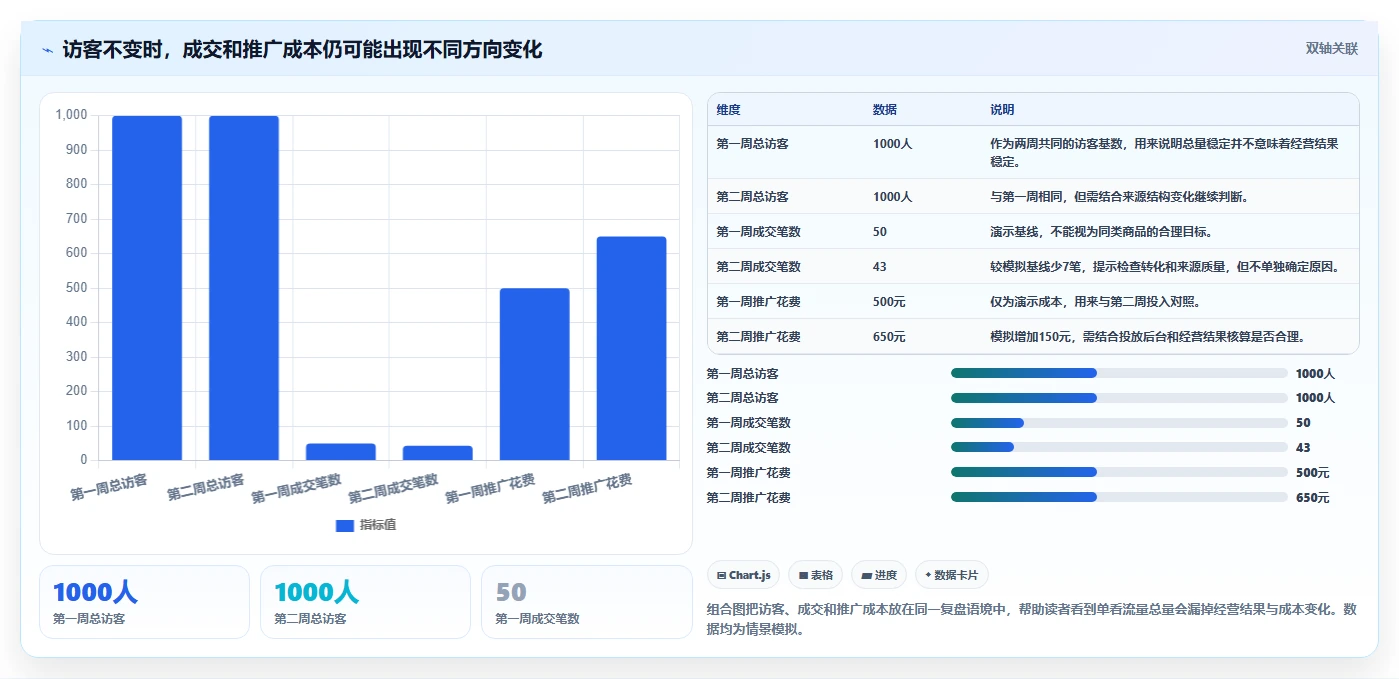Click the 进度 chip icon
Image resolution: width=1399 pixels, height=679 pixels.
(867, 576)
